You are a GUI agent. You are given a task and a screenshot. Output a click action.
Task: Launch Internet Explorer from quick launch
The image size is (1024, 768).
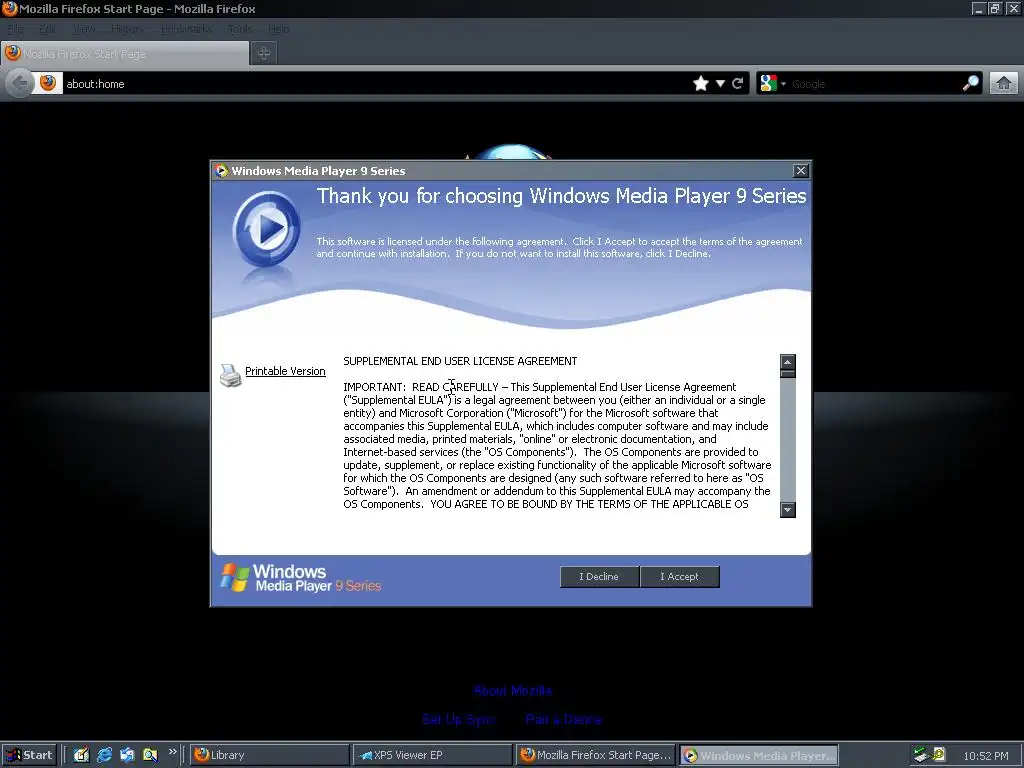coord(104,755)
